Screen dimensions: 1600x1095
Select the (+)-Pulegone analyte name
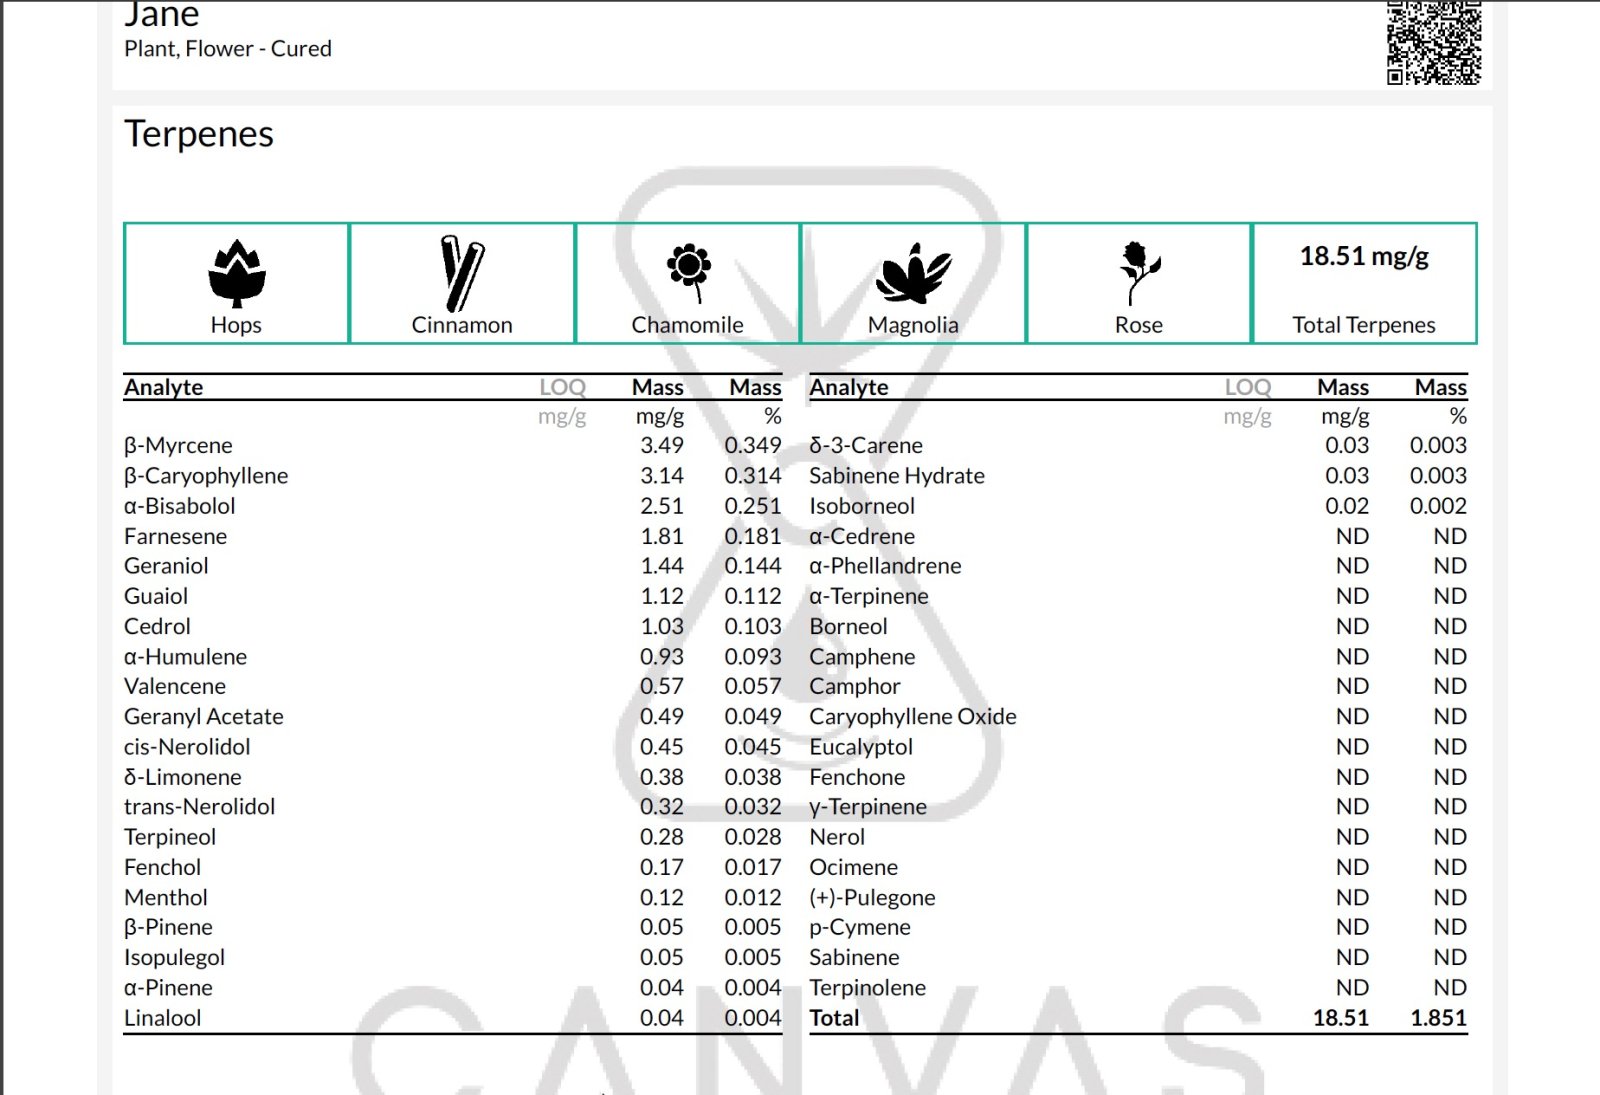coord(872,898)
